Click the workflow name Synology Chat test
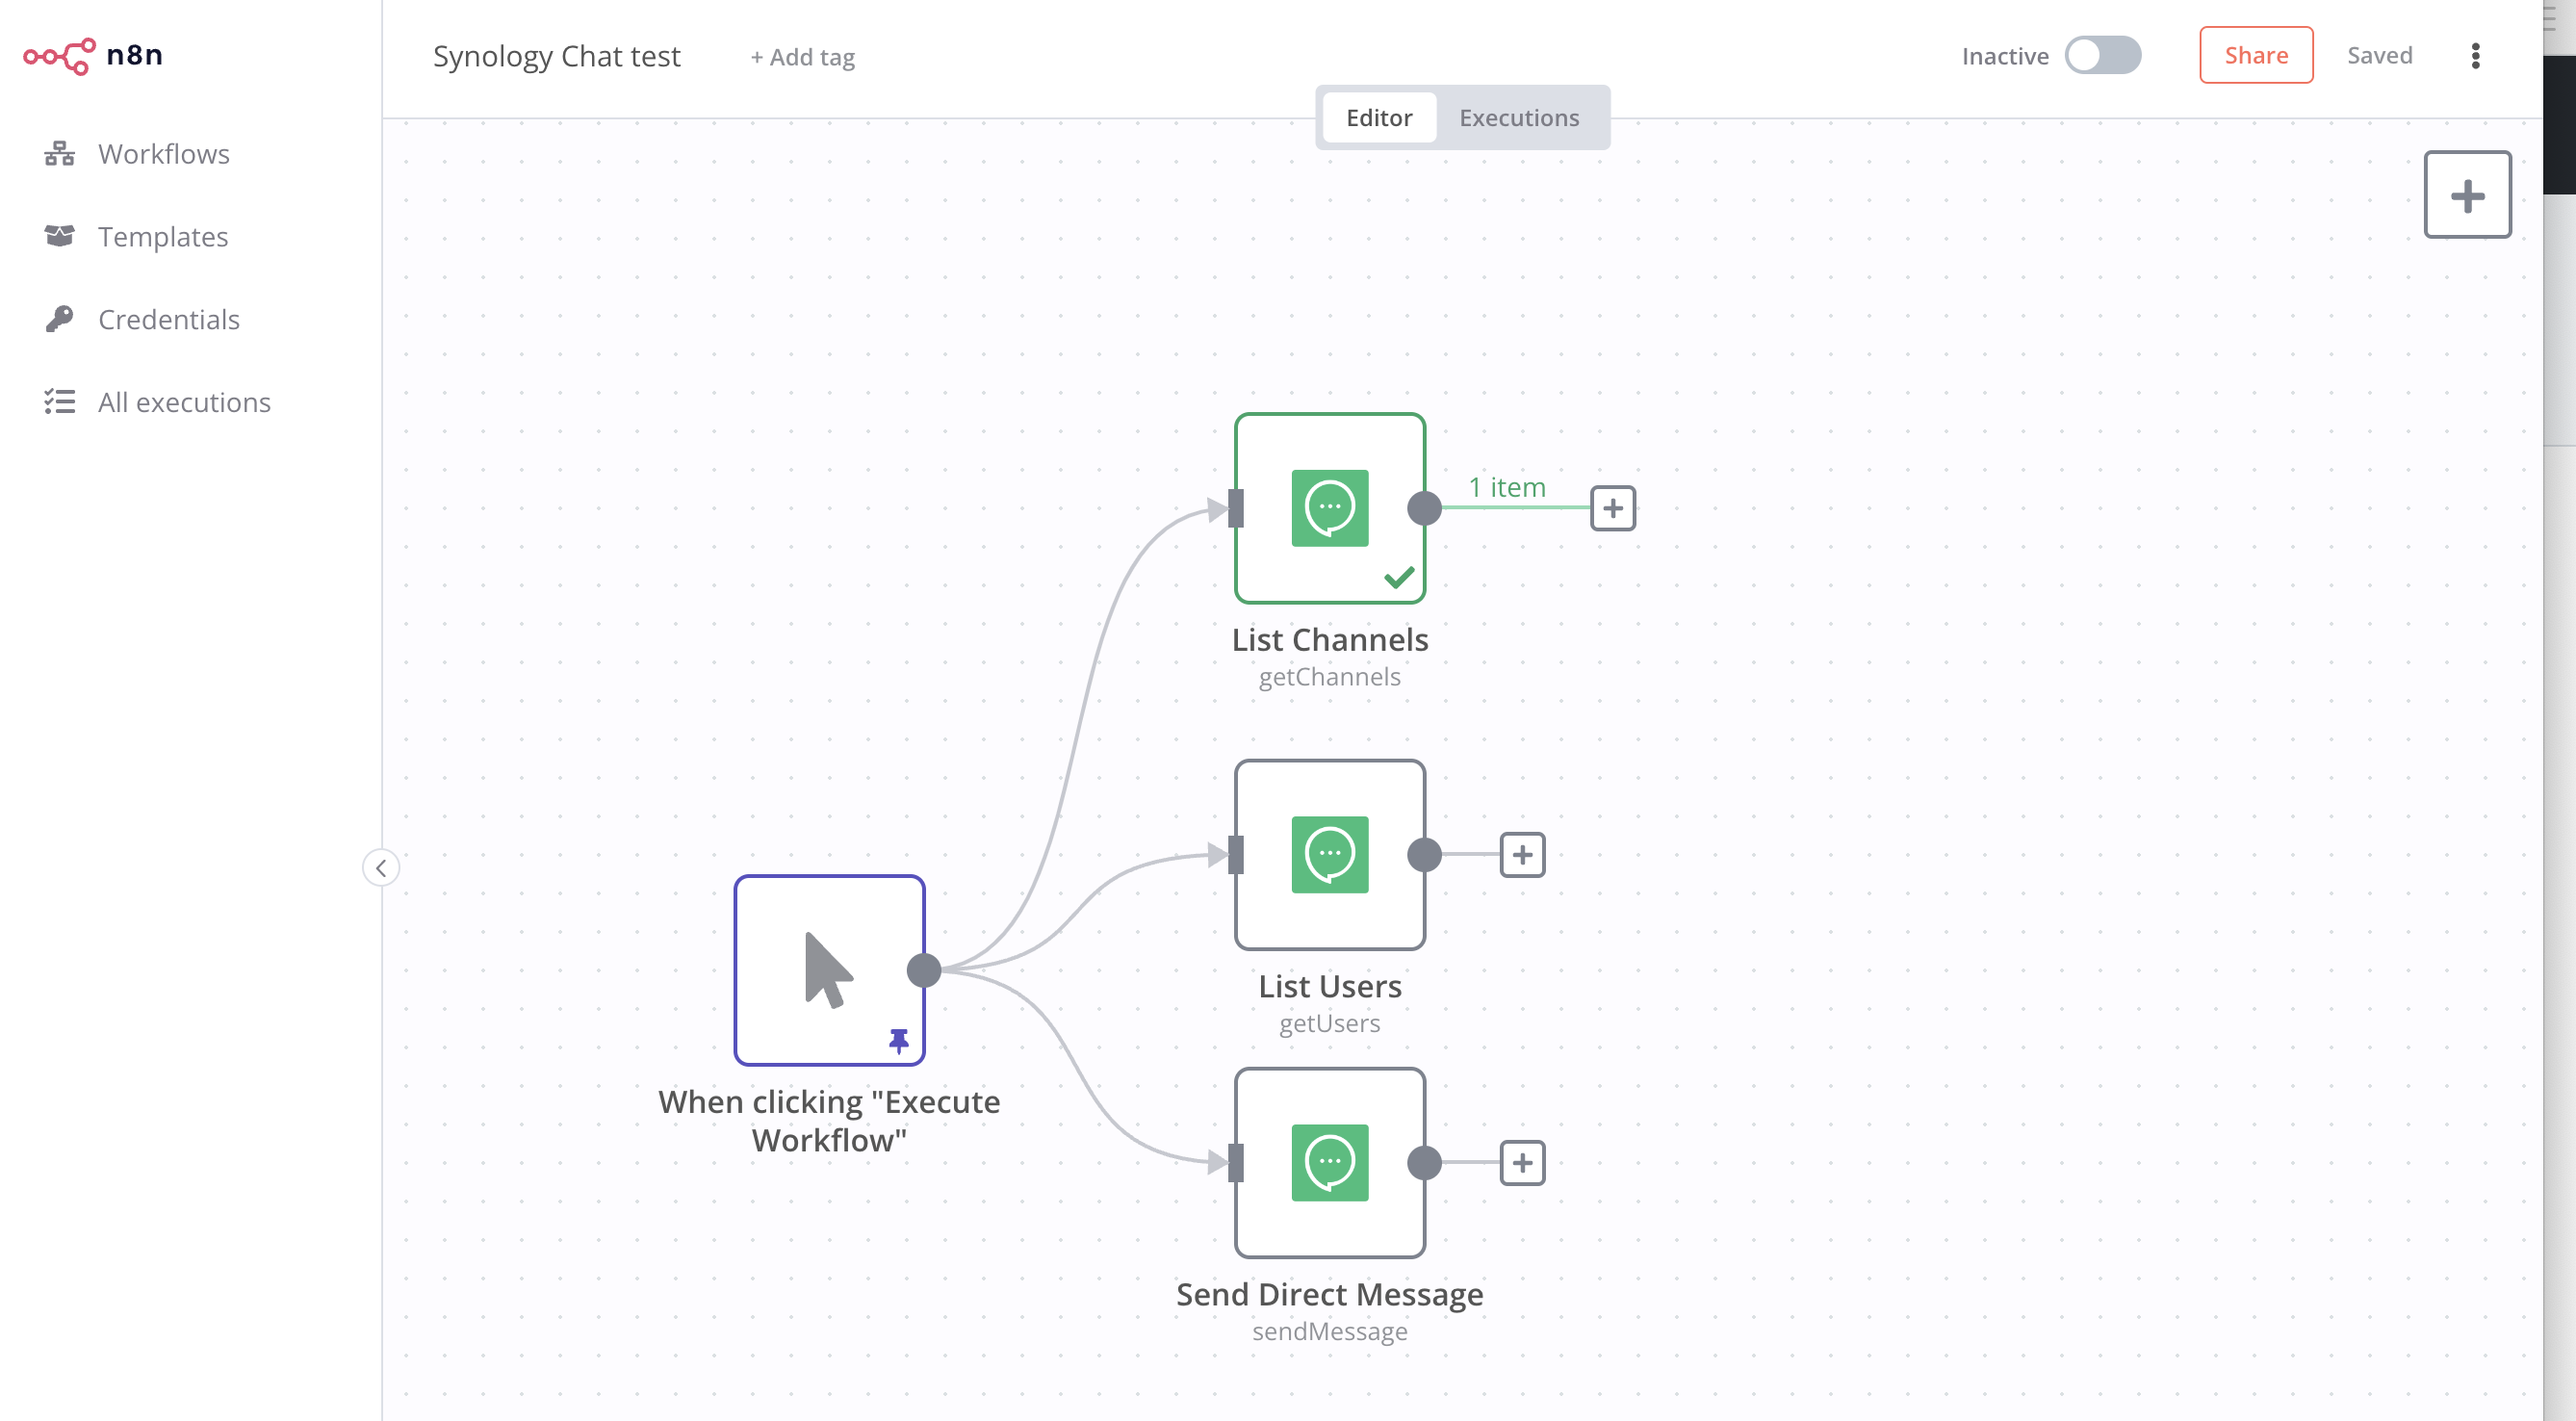Image resolution: width=2576 pixels, height=1421 pixels. [x=556, y=57]
